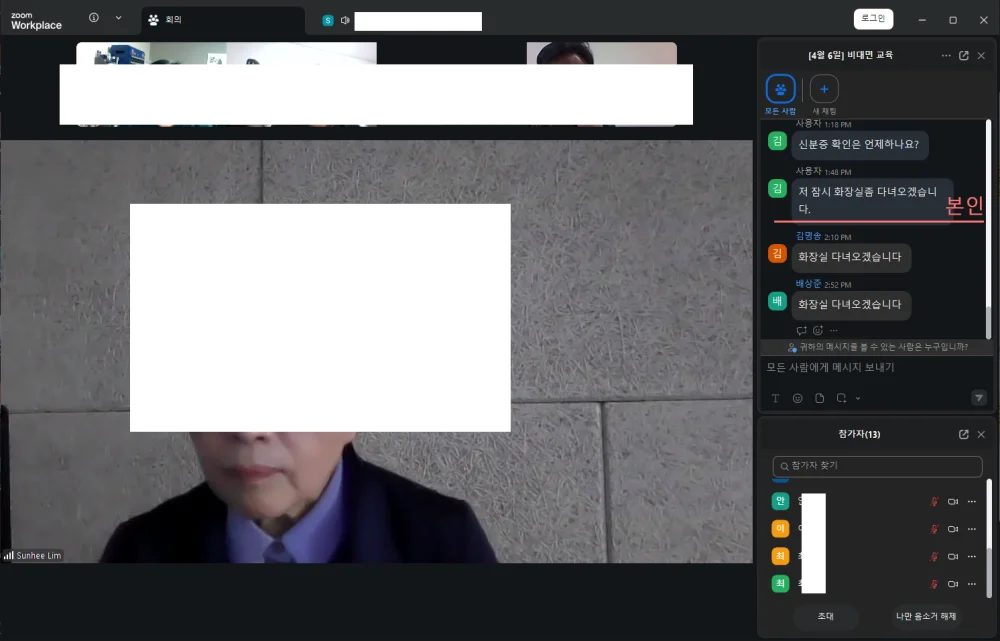This screenshot has height=641, width=1000.
Task: Toggle camera icon in green 최 participant row
Action: pyautogui.click(x=953, y=584)
